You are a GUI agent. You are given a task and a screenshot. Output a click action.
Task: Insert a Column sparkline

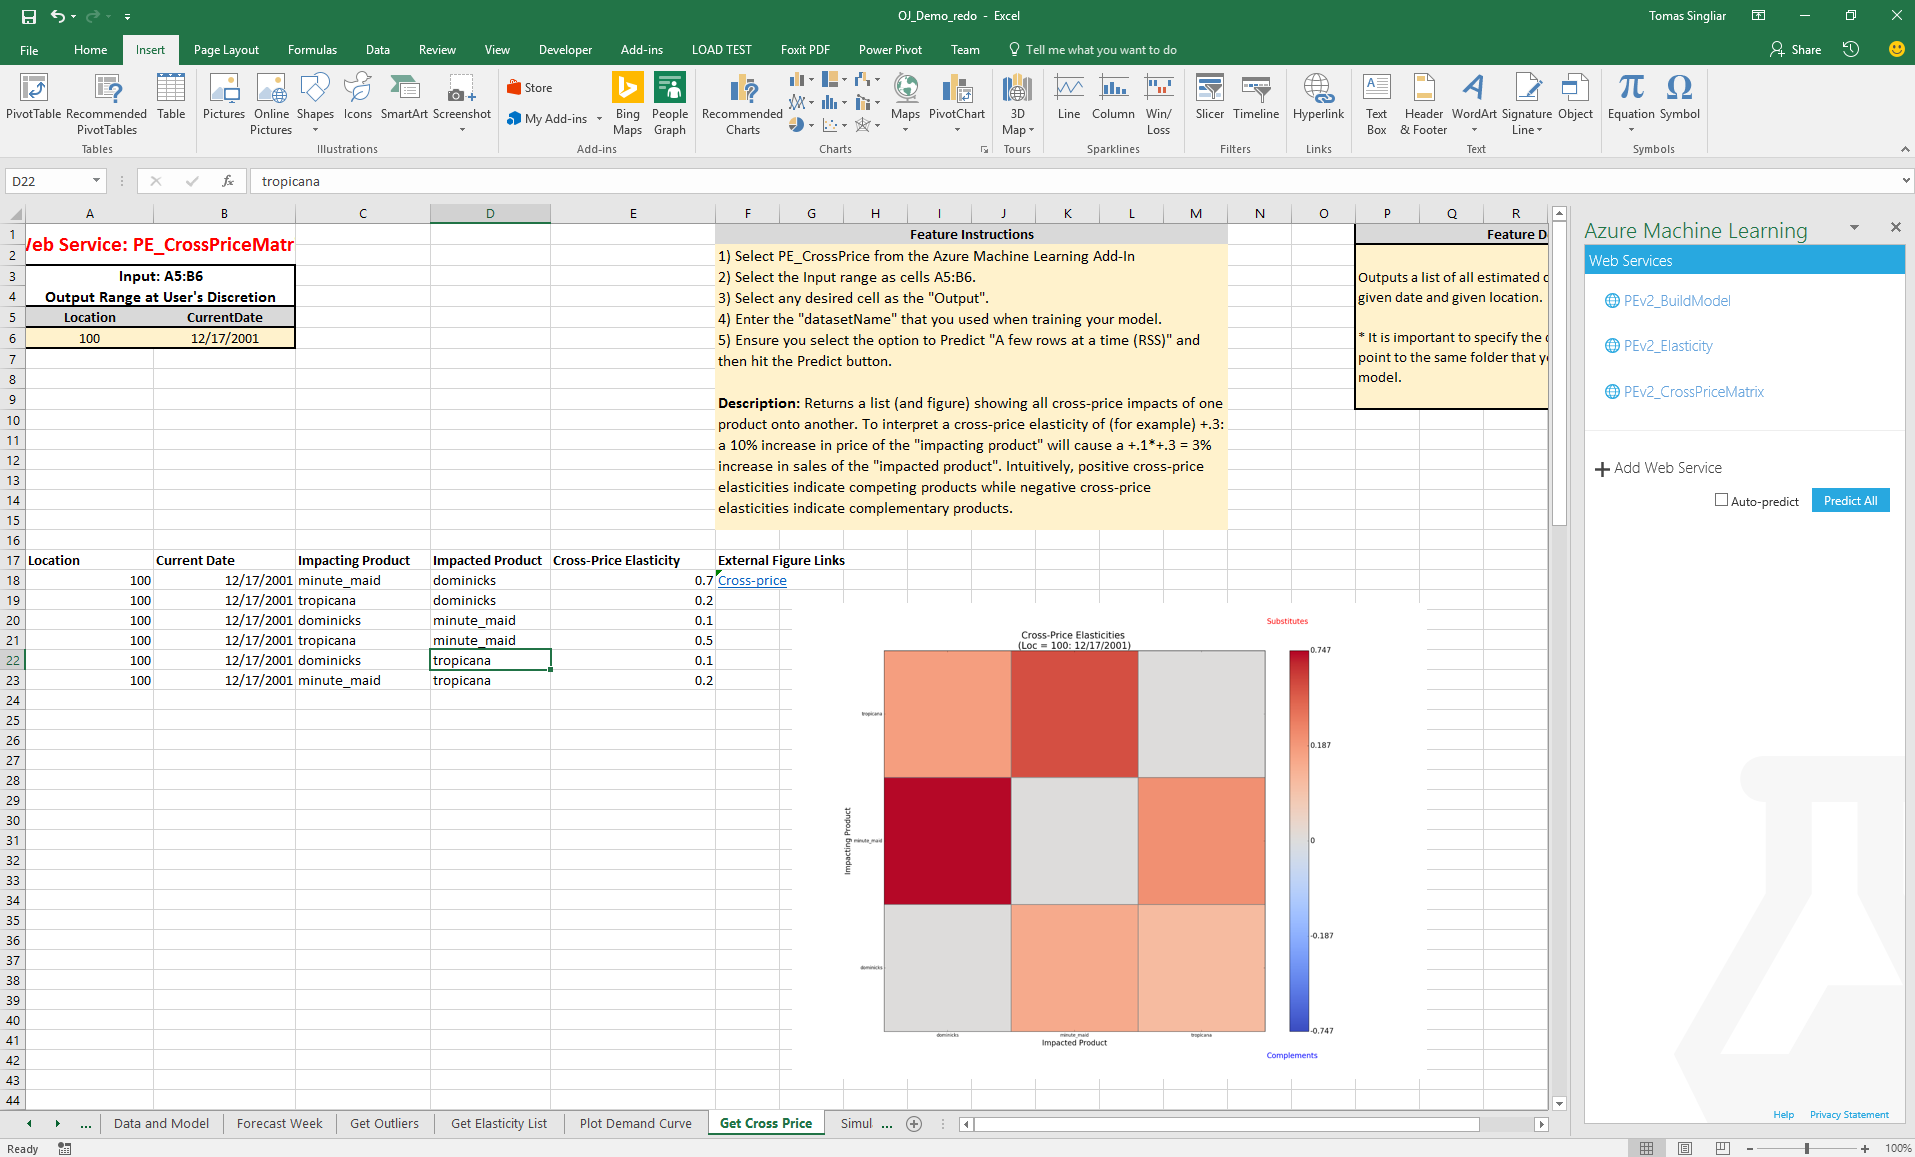point(1113,97)
